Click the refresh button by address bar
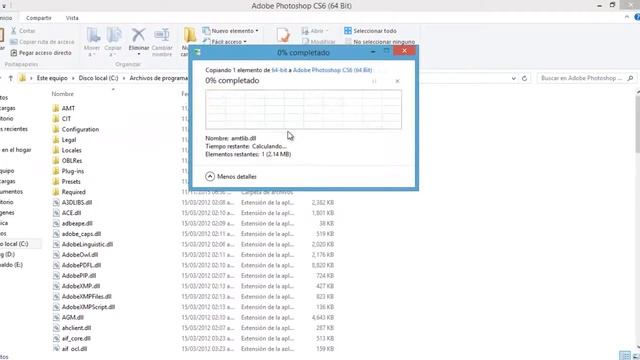Screen dimensions: 640x360 point(524,78)
